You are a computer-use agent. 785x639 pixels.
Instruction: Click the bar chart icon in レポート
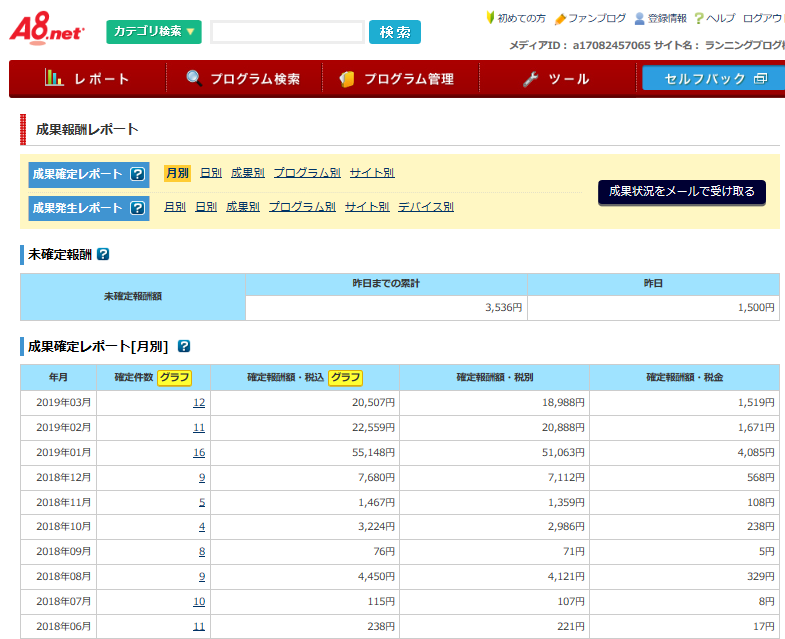pos(54,78)
